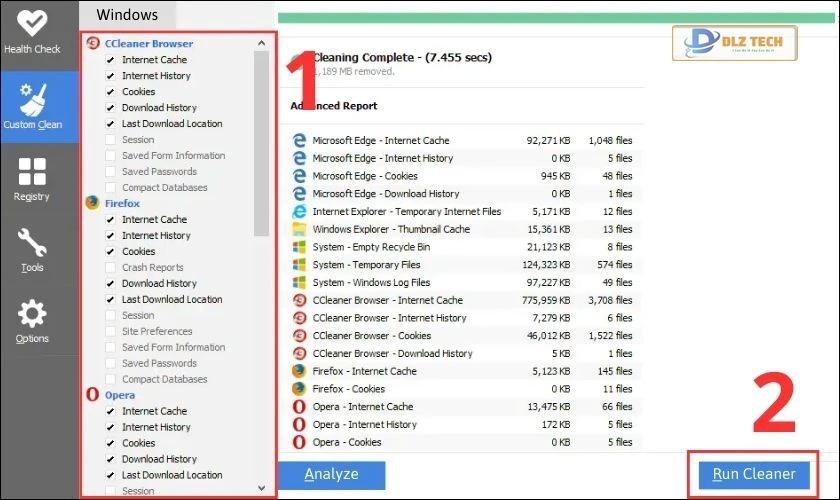Click the Opera group icon
This screenshot has width=840, height=500.
[x=93, y=395]
